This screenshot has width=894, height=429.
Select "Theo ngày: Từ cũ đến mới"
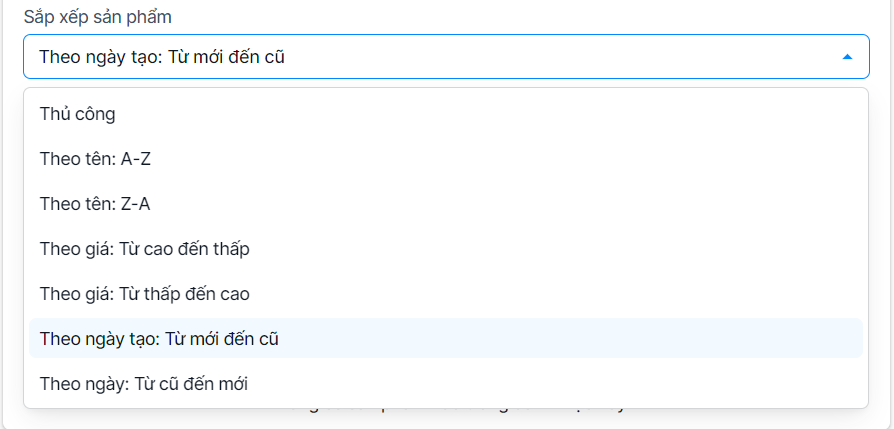[143, 384]
